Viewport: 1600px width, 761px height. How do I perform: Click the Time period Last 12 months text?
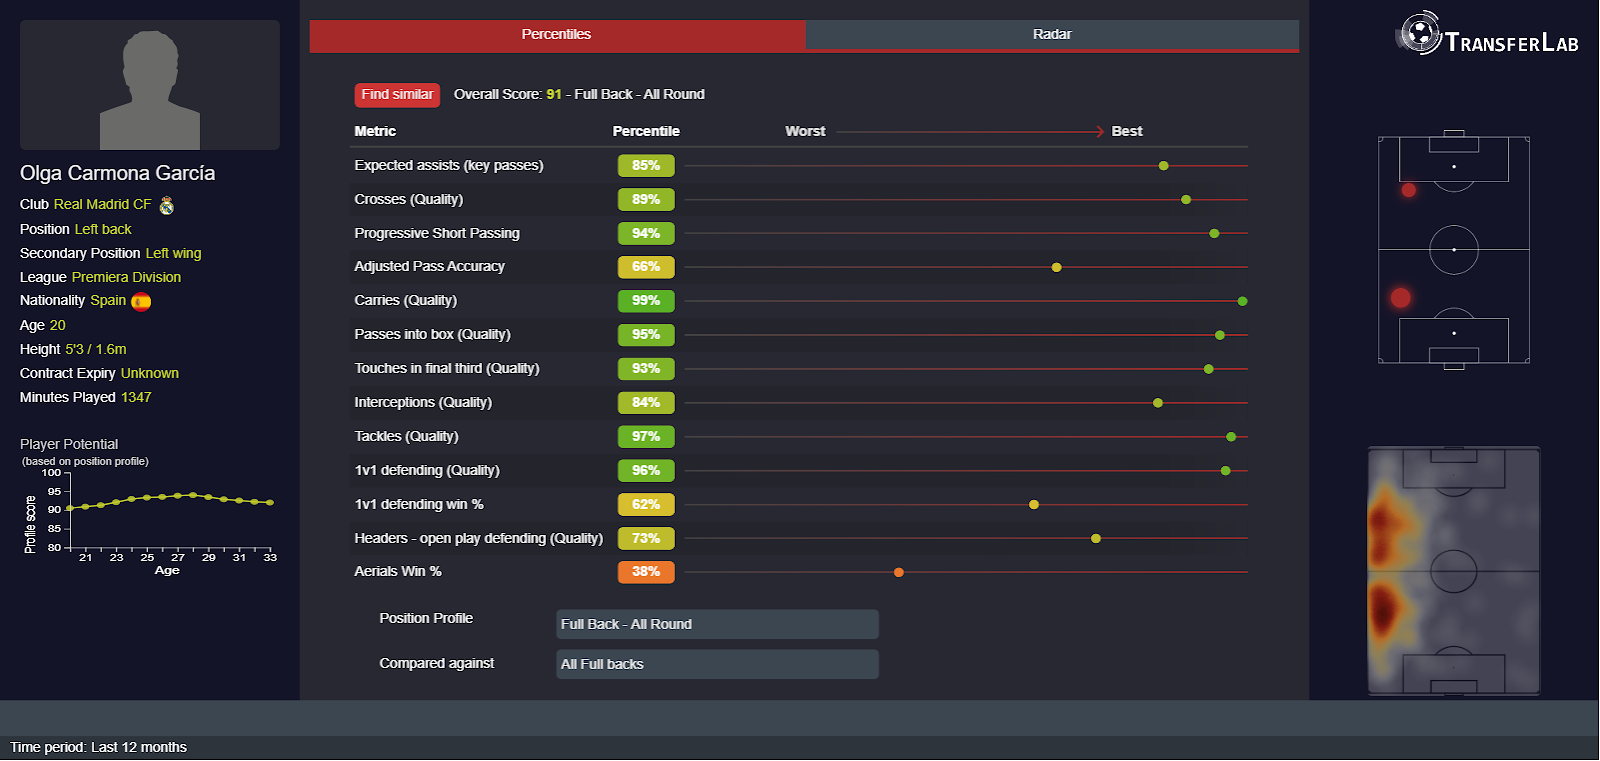(99, 747)
